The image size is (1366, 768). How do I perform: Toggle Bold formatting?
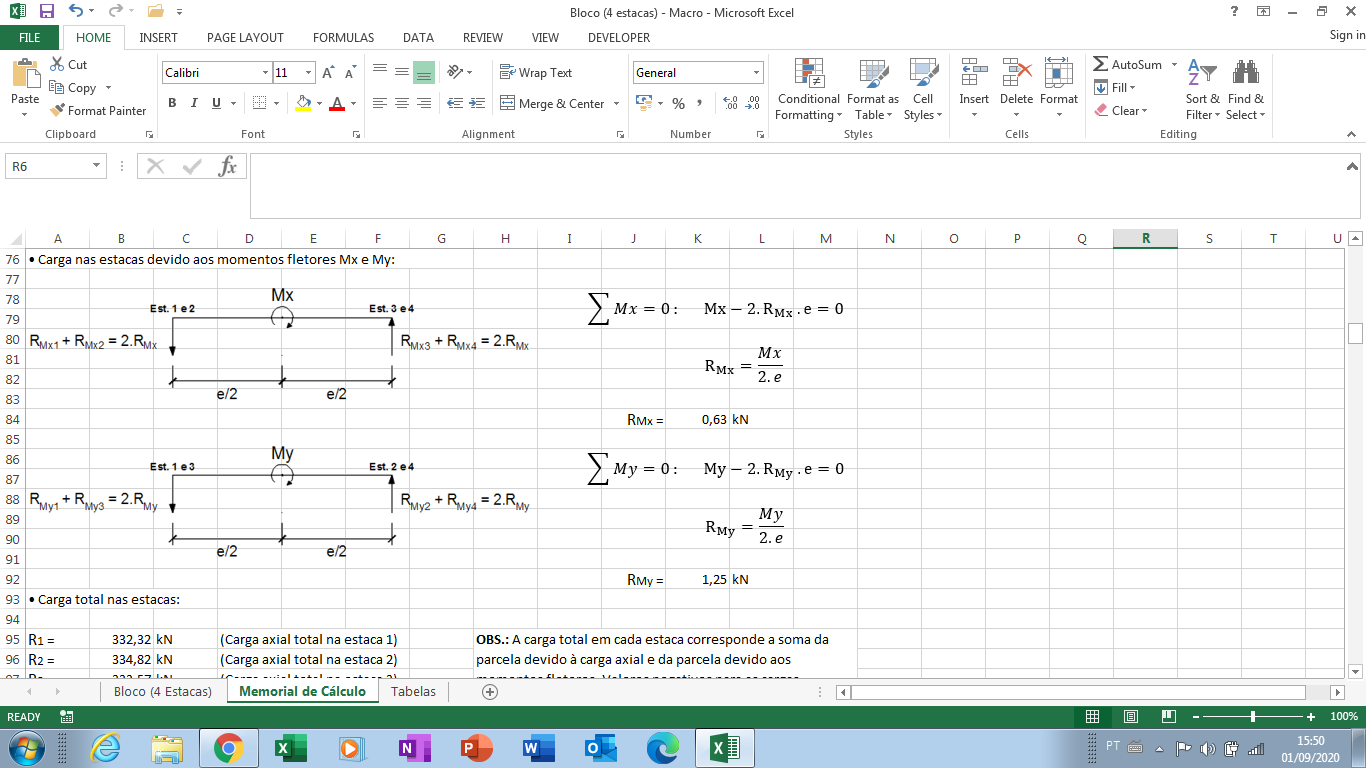(x=172, y=103)
